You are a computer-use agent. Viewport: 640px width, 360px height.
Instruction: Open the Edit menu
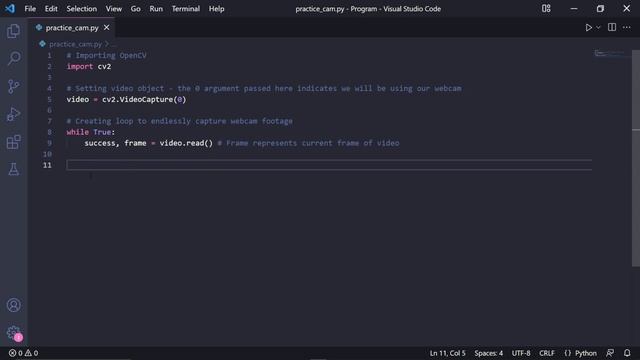(x=51, y=9)
